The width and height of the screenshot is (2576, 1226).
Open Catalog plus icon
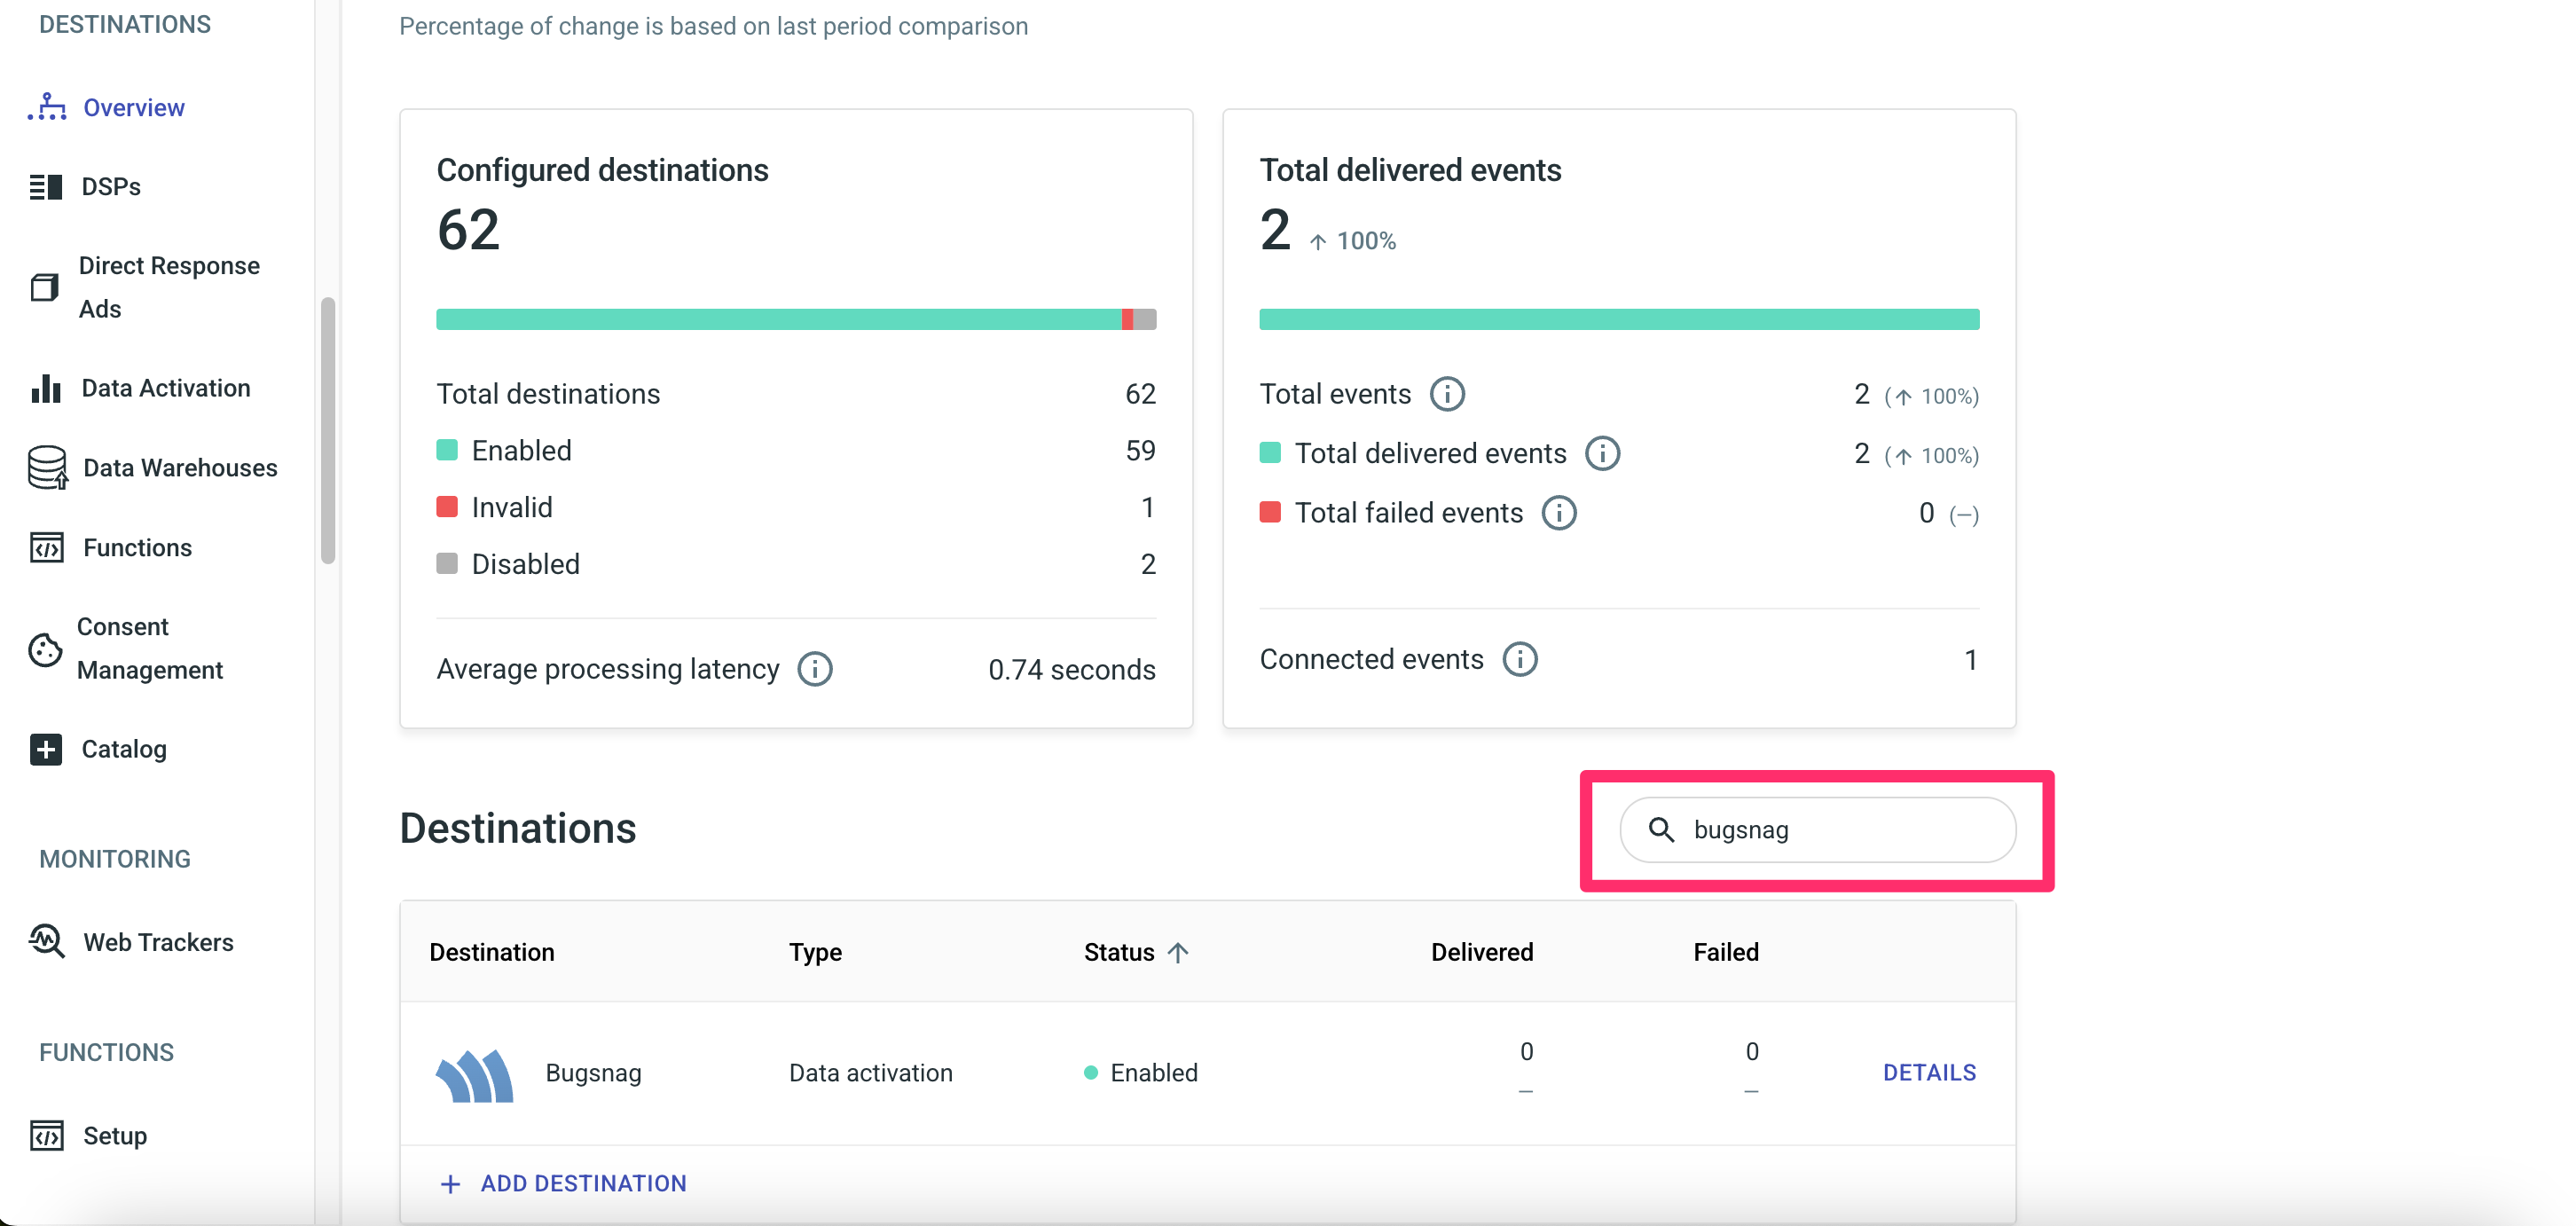(x=46, y=749)
